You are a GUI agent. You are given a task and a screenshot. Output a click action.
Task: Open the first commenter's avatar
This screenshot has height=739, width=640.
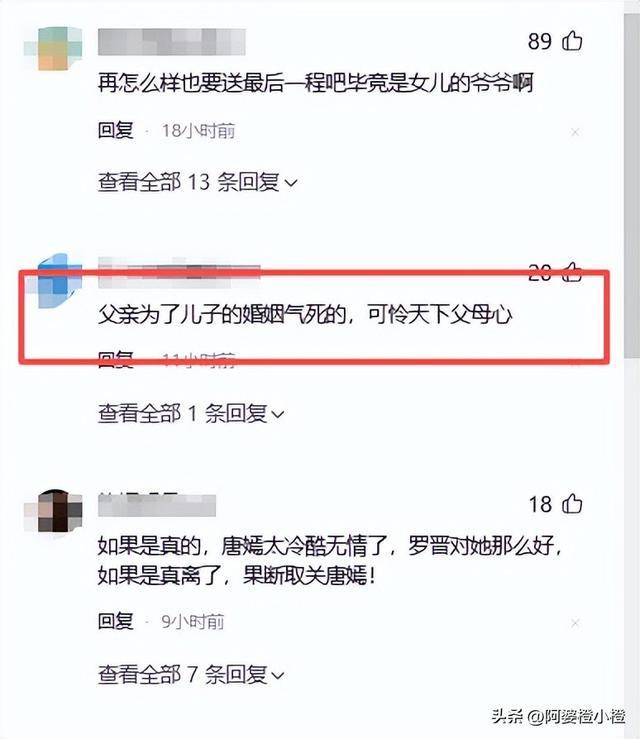[x=53, y=48]
